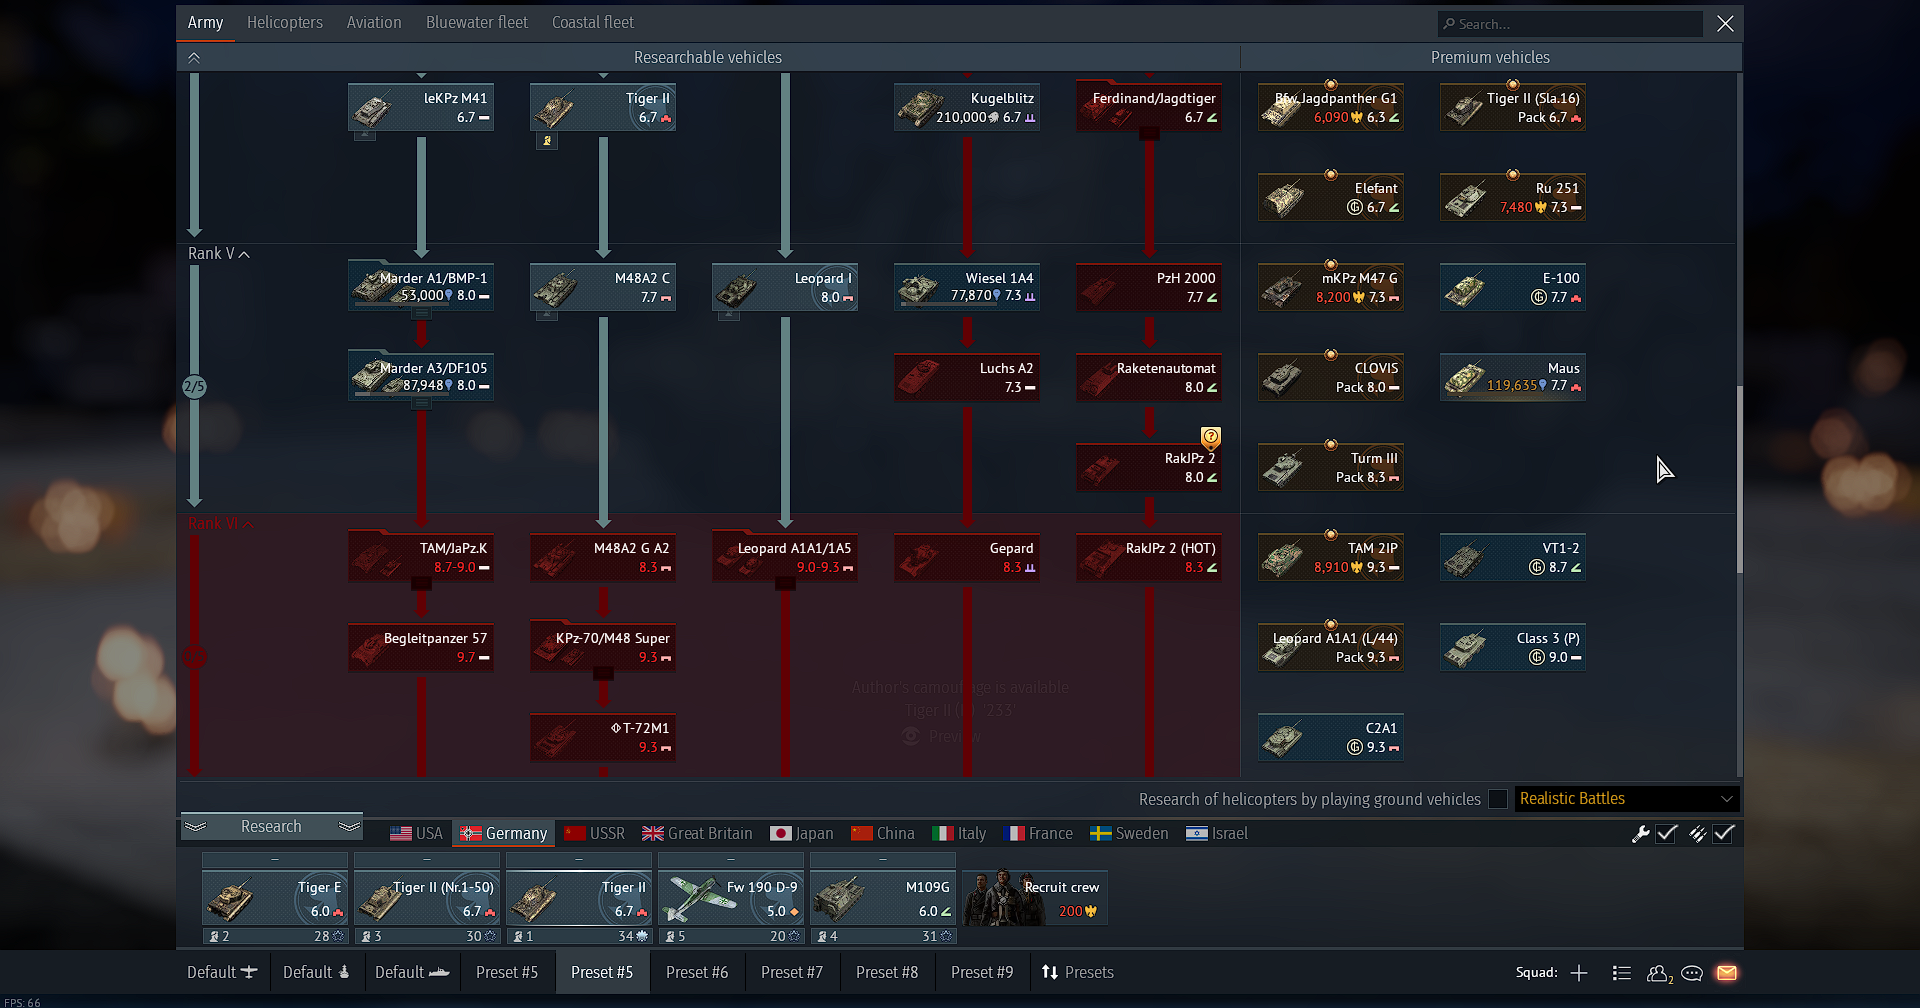Open the squad list icon next to Squad

(1622, 973)
